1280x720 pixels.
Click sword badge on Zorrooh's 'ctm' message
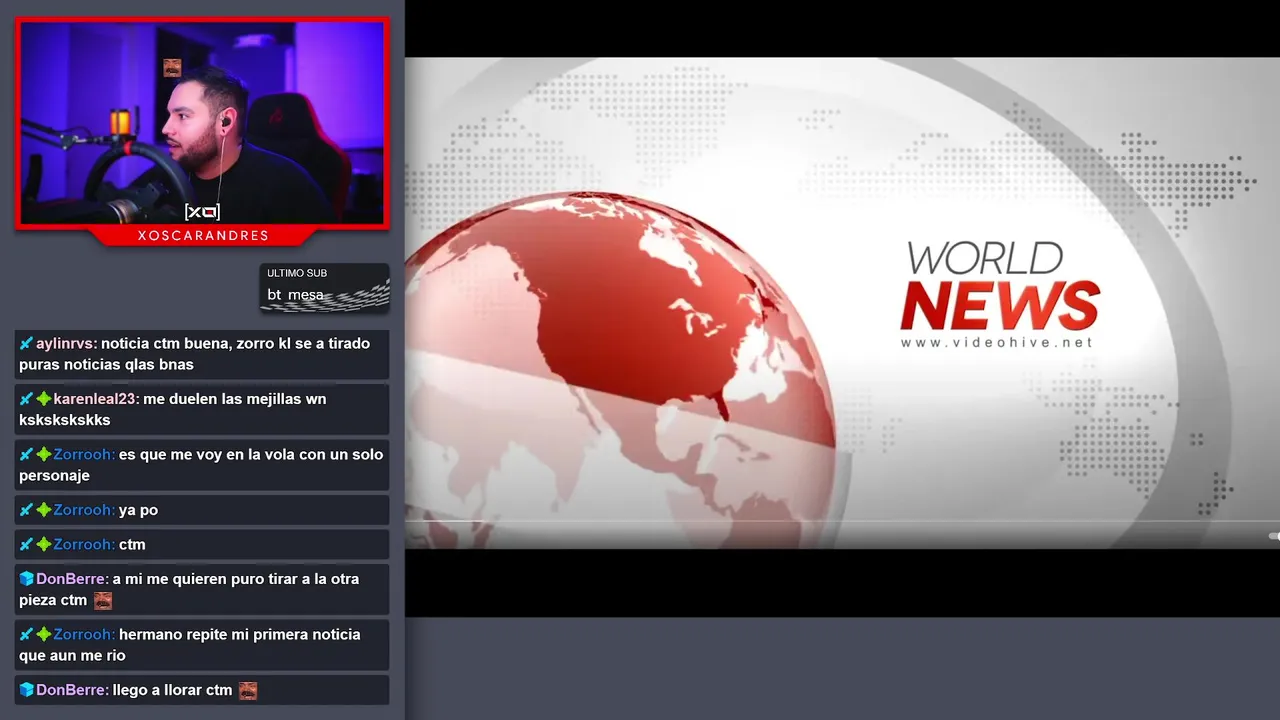[x=27, y=545]
